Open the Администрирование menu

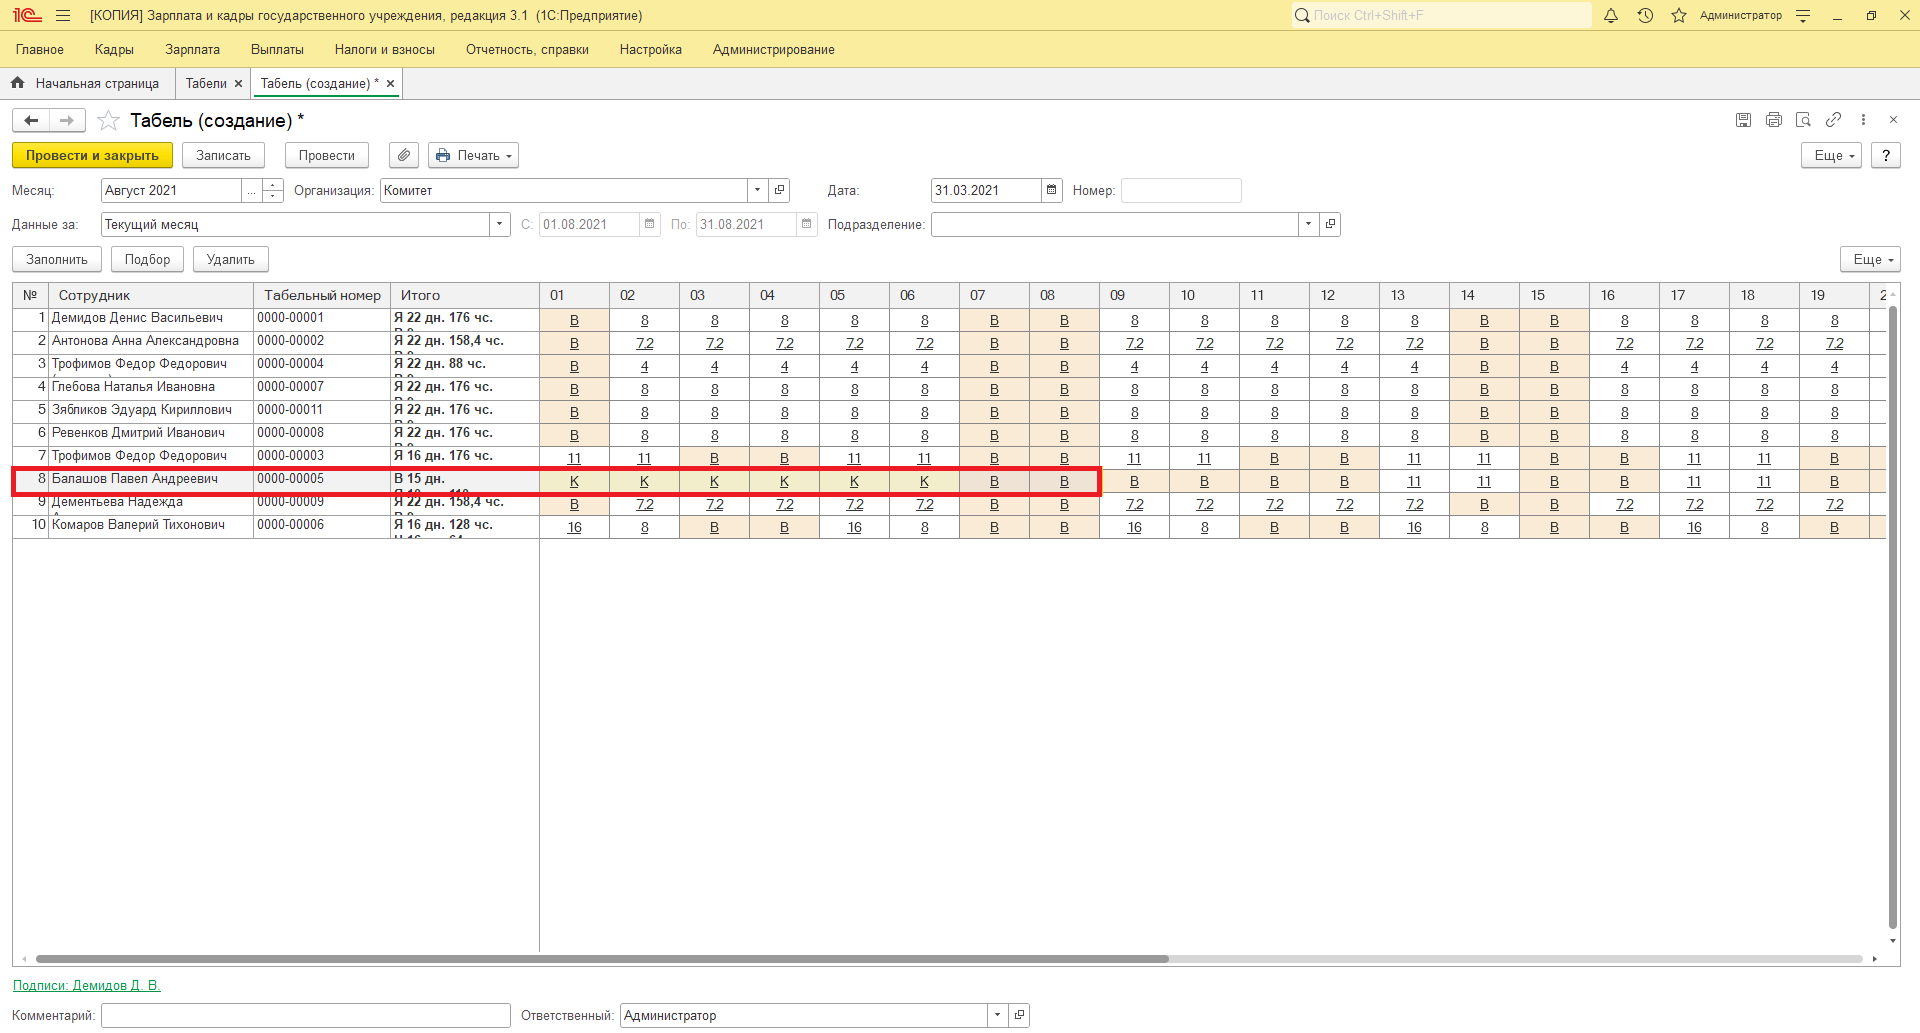pos(774,50)
